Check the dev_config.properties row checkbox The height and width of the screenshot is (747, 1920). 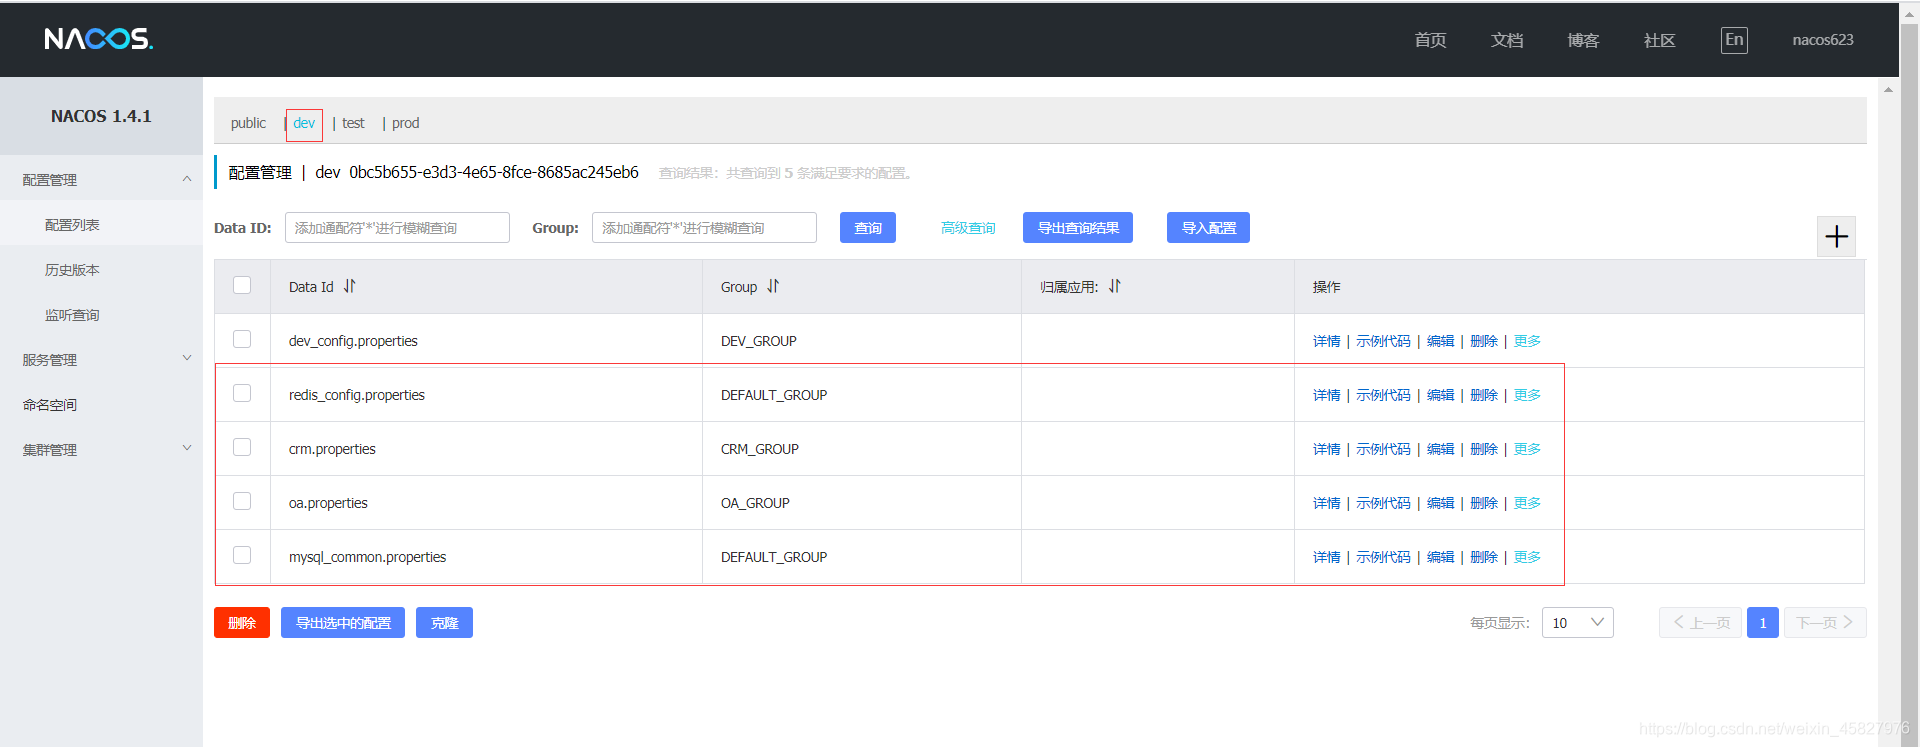pos(242,339)
